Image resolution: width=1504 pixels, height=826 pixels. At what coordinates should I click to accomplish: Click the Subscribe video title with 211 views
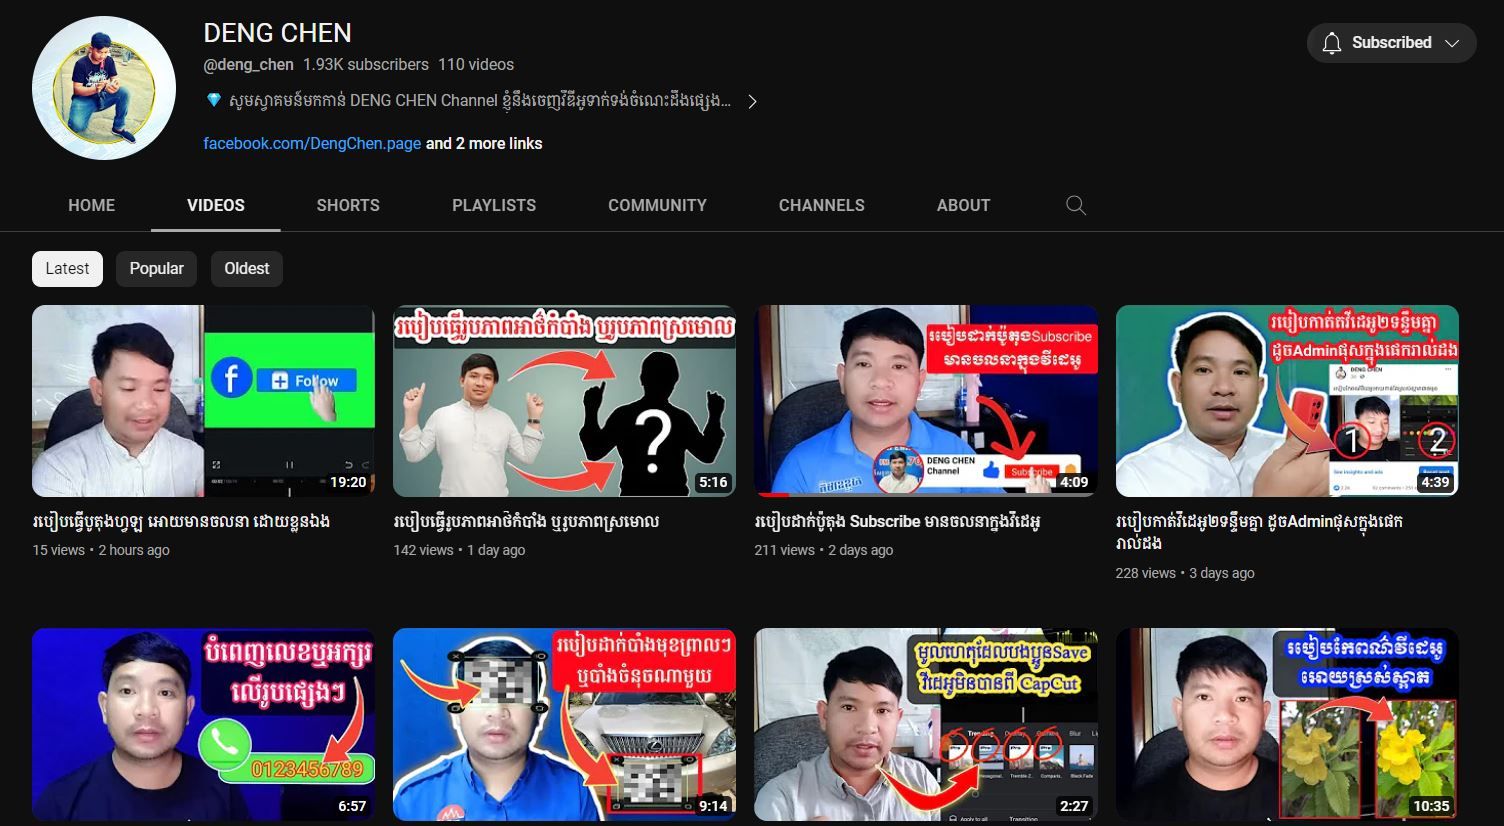(x=897, y=521)
